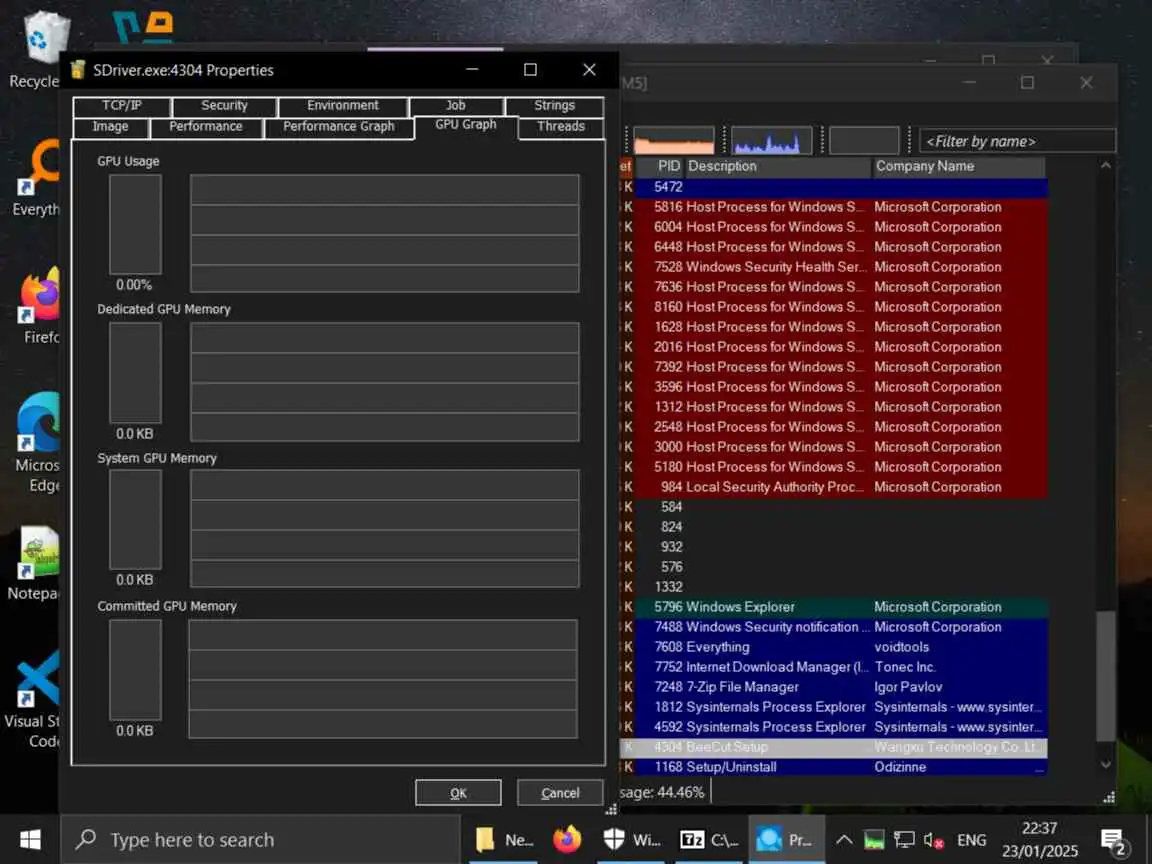The width and height of the screenshot is (1152, 864).
Task: Select the 984 Local Security Authority Process row
Action: 834,487
